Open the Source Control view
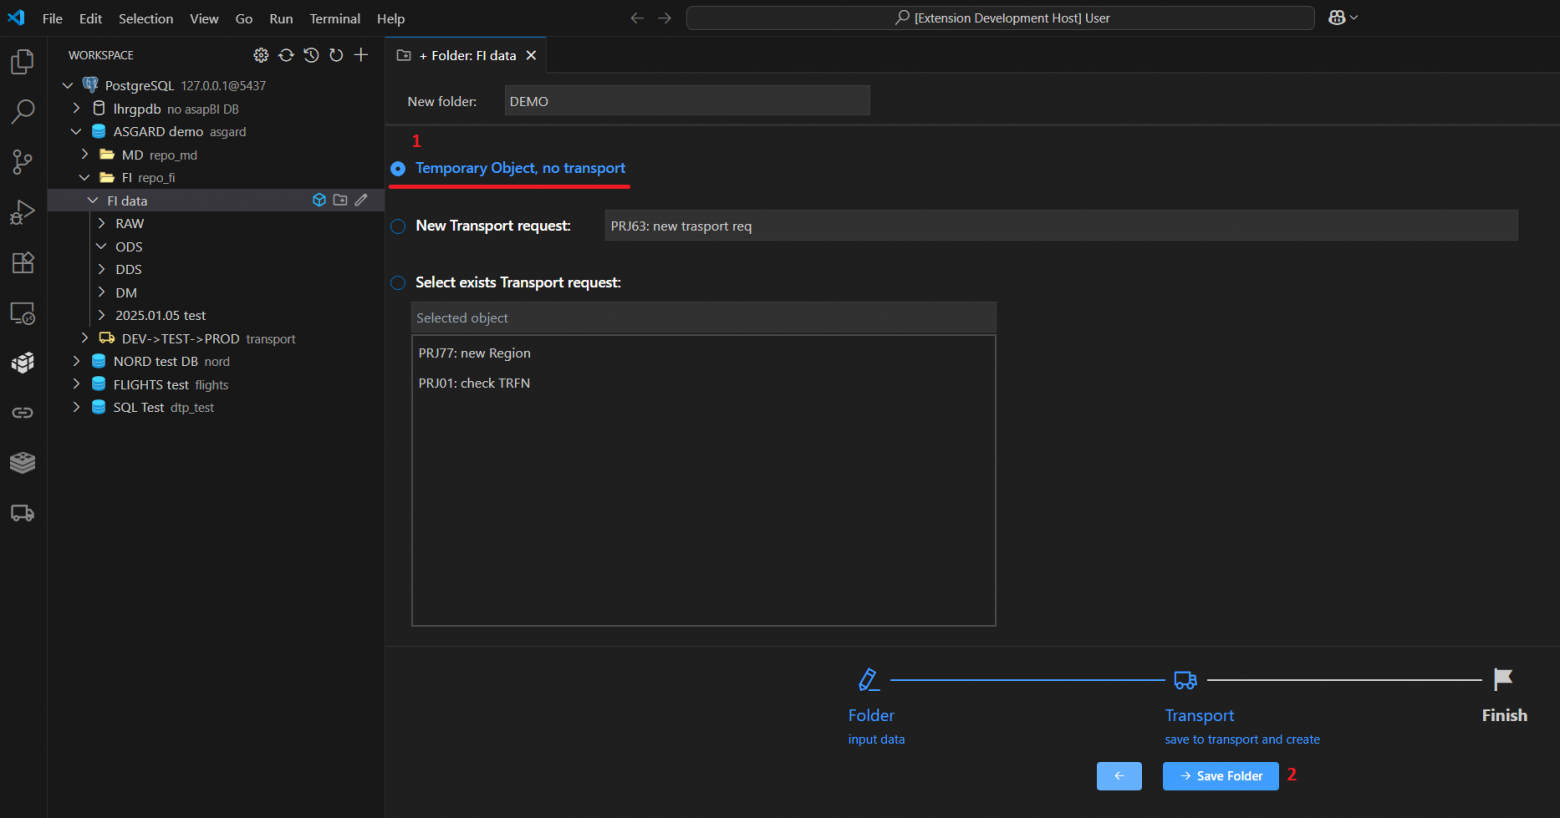1560x818 pixels. click(22, 162)
